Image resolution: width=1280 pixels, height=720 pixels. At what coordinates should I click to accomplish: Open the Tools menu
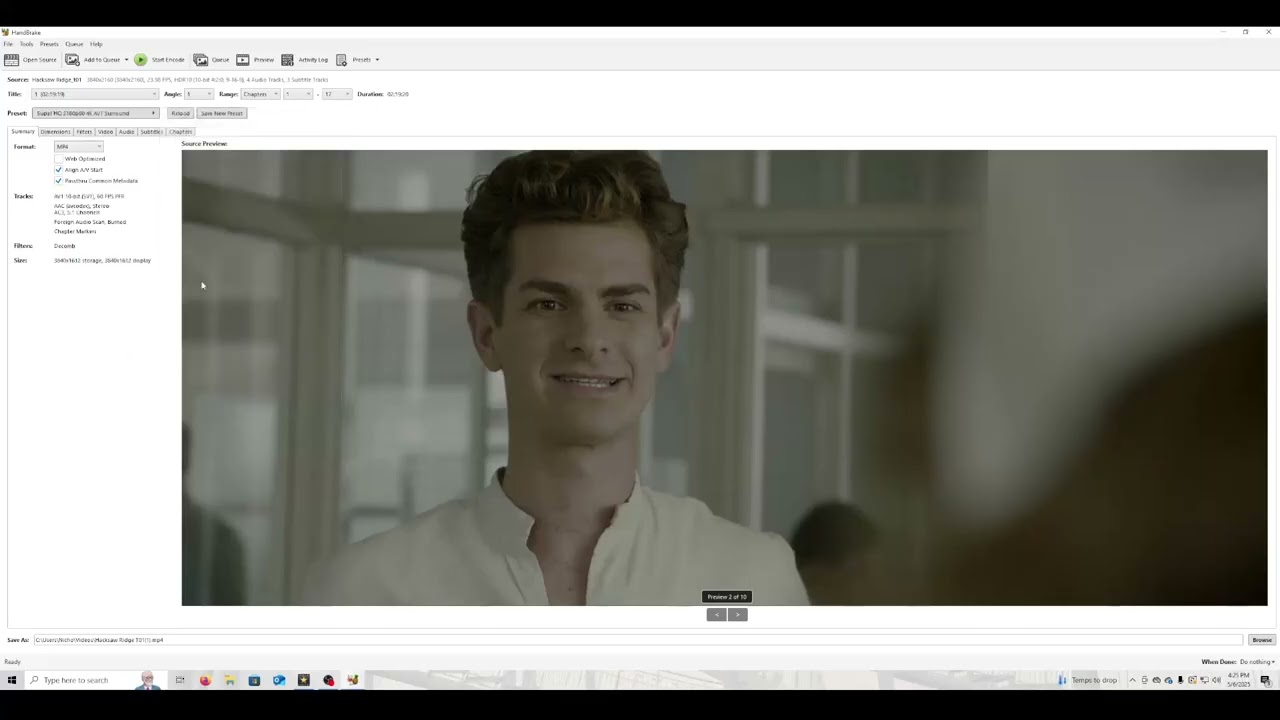[x=26, y=44]
